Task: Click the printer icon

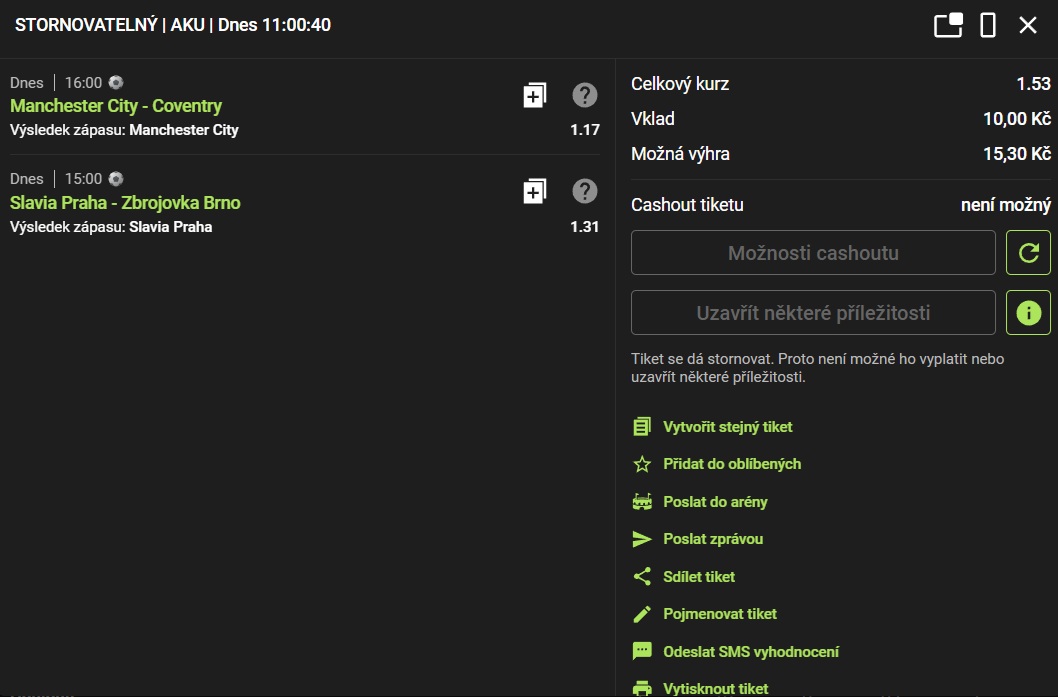Action: coord(642,688)
